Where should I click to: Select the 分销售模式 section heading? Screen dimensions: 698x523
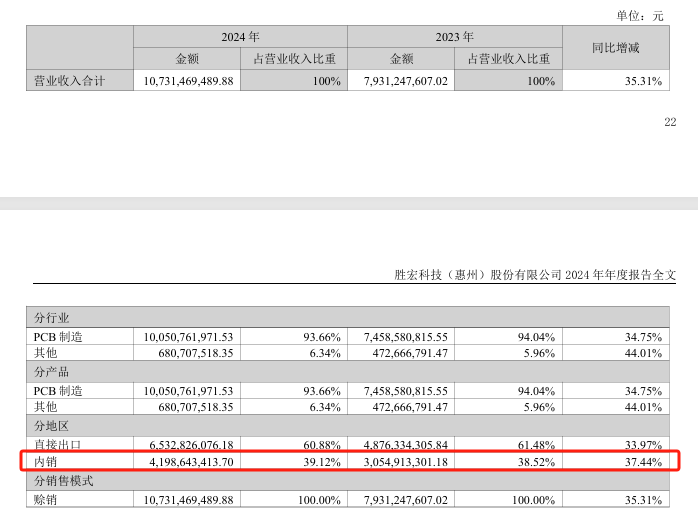[x=64, y=481]
